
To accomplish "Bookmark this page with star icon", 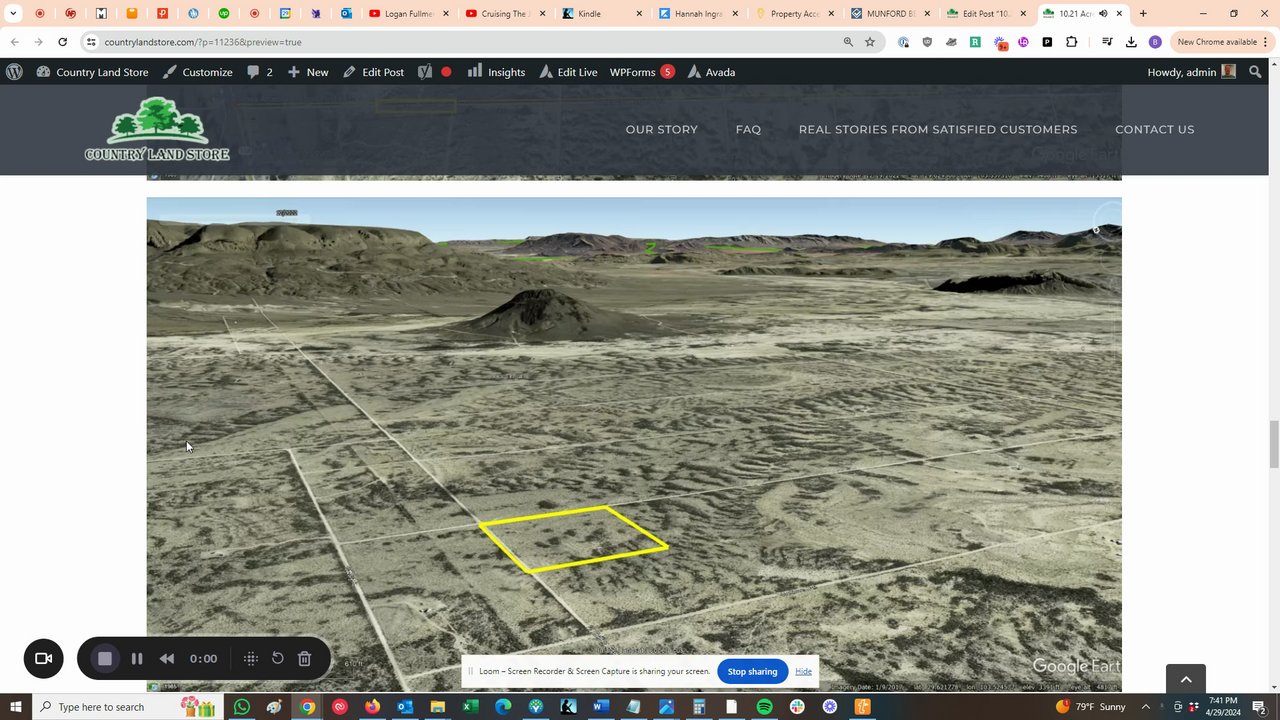I will [x=870, y=42].
